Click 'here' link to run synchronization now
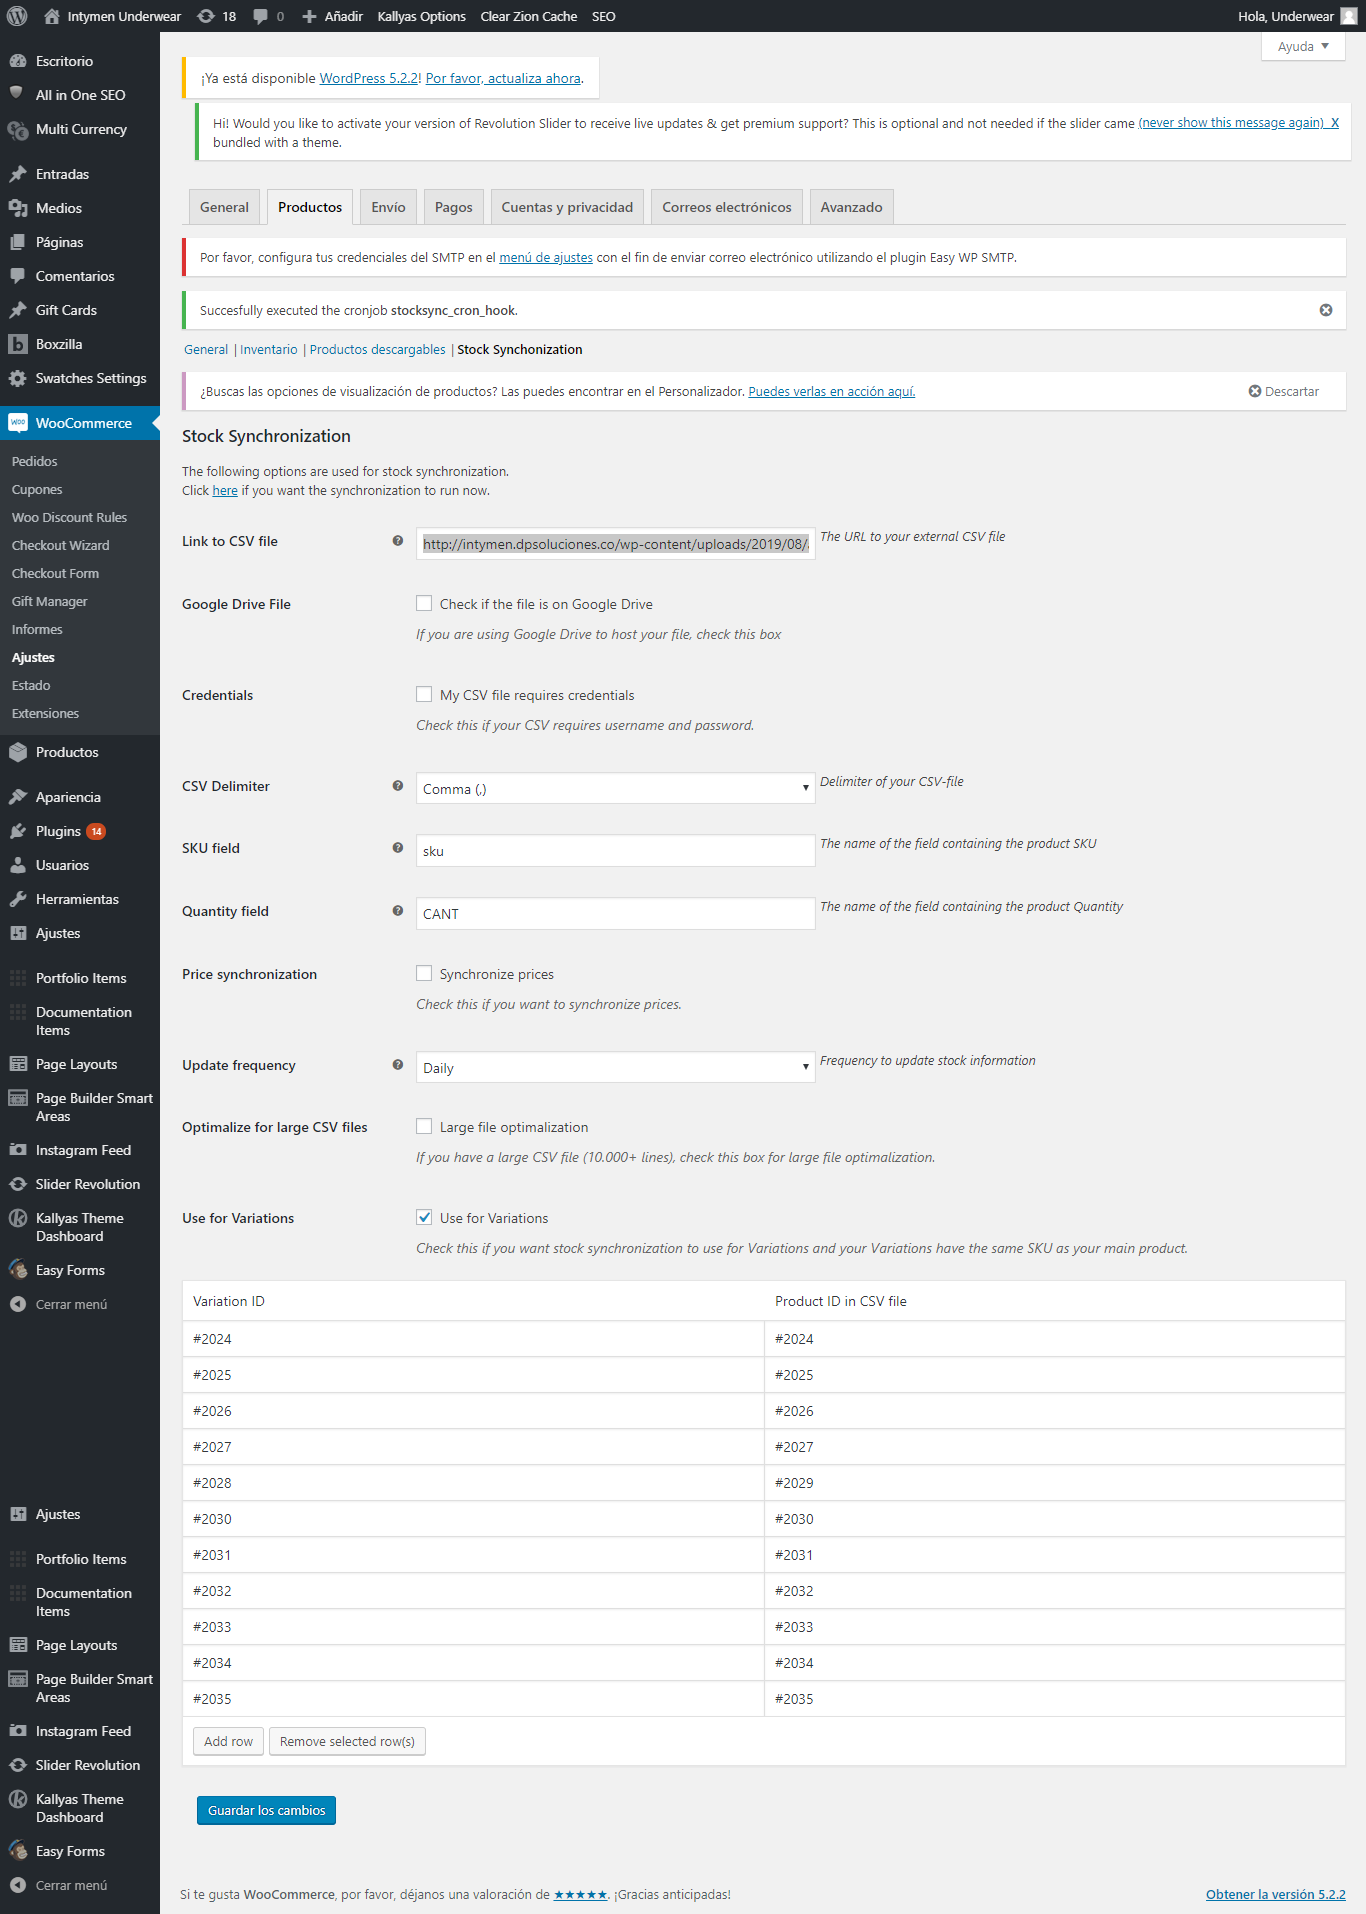The height and width of the screenshot is (1914, 1366). coord(225,490)
